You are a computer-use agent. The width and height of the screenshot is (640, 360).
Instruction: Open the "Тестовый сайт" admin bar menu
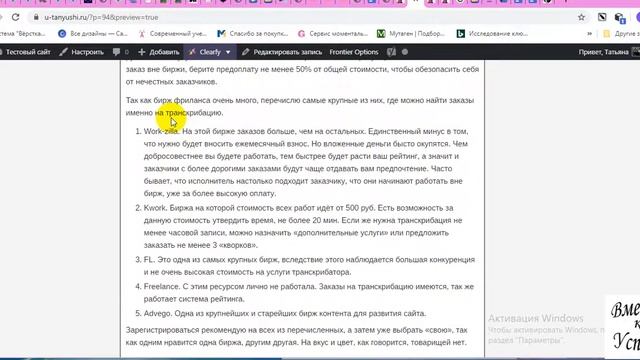(x=24, y=52)
